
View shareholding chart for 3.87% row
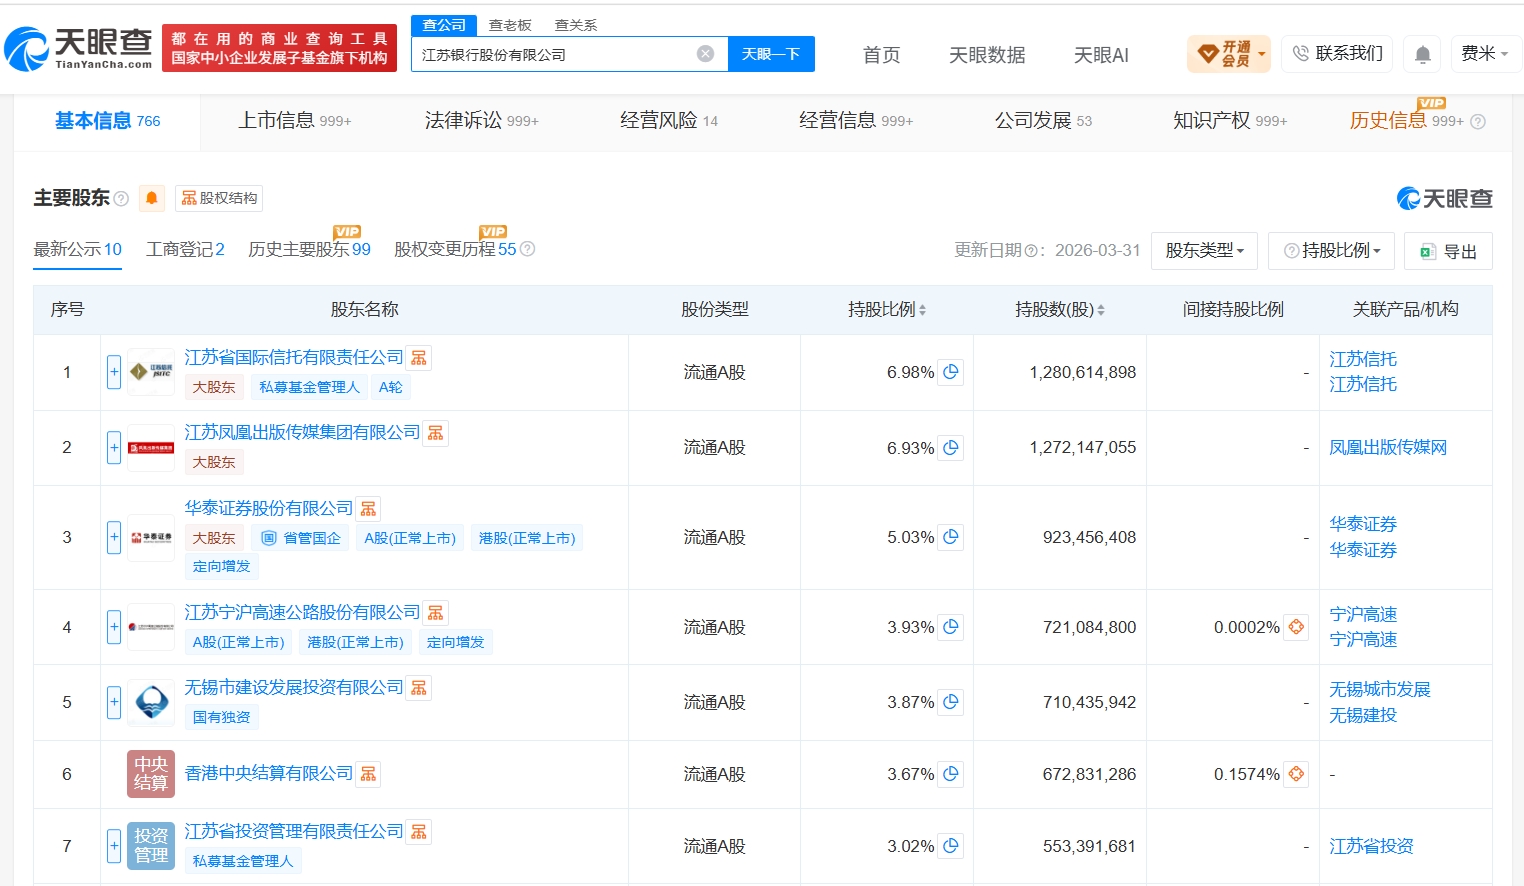[951, 702]
